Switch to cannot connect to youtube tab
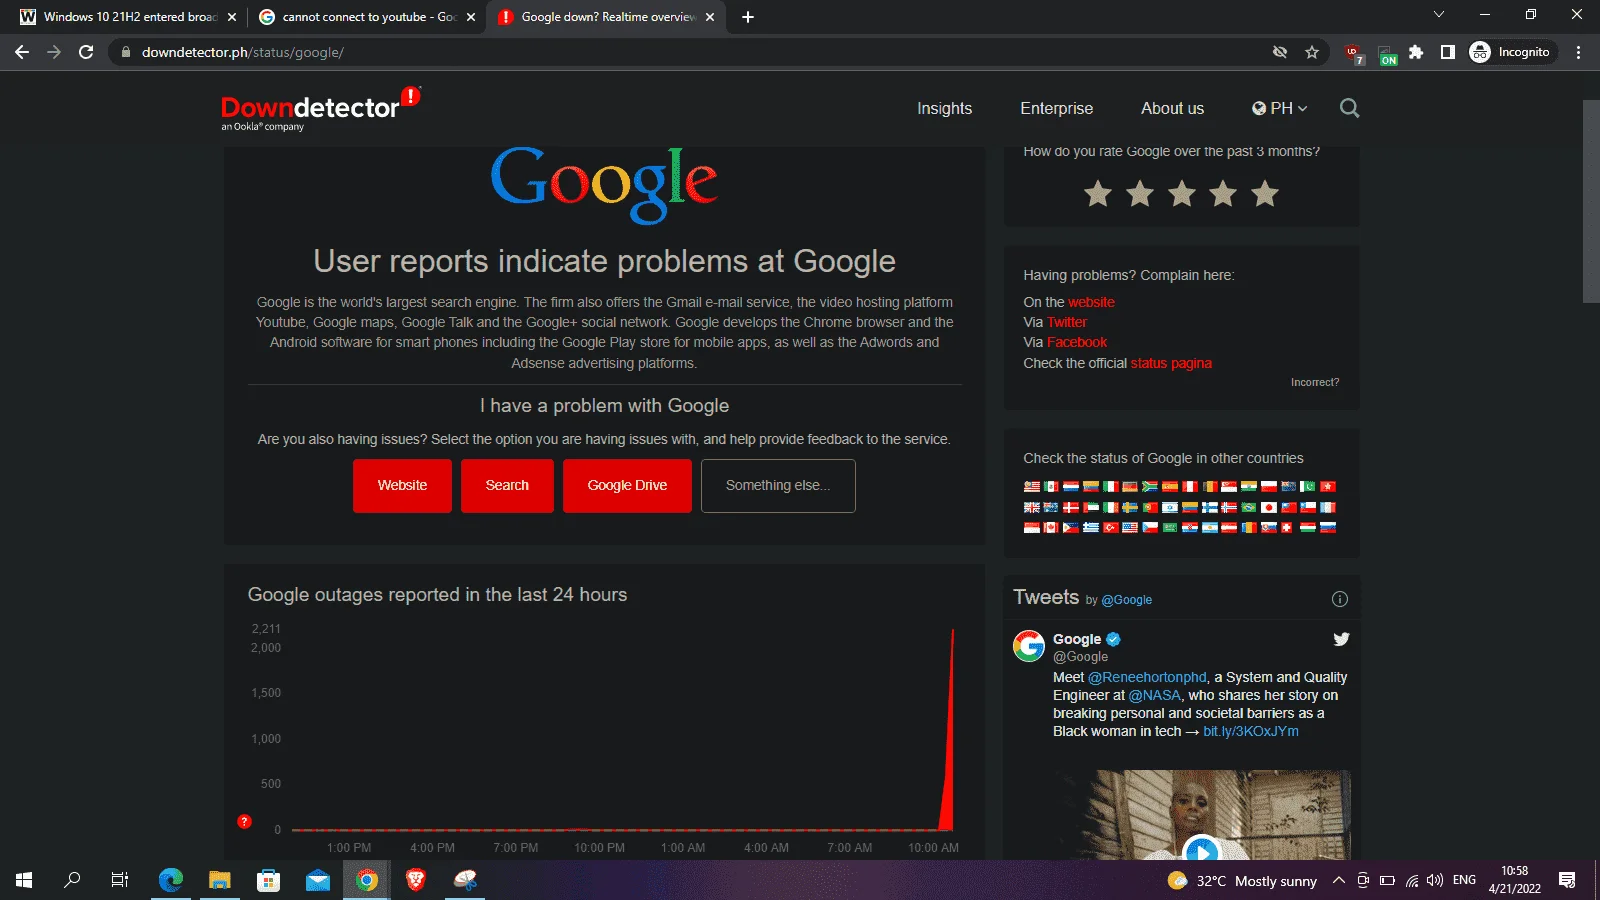 365,17
